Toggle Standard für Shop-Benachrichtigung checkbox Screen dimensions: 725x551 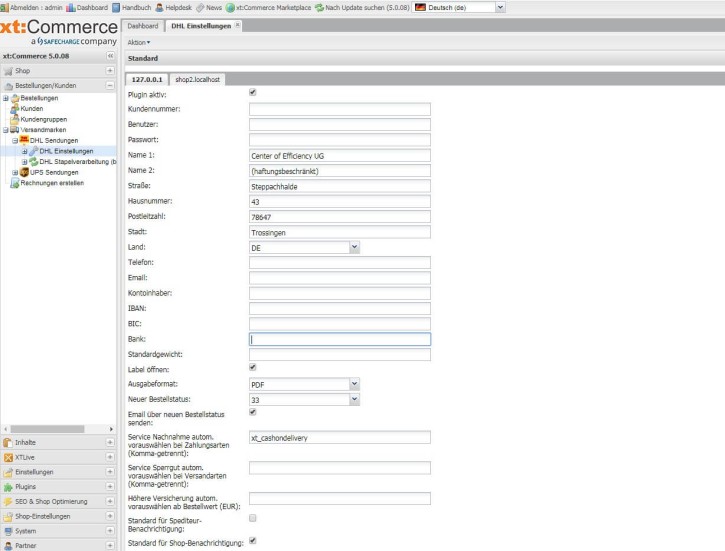pos(252,540)
